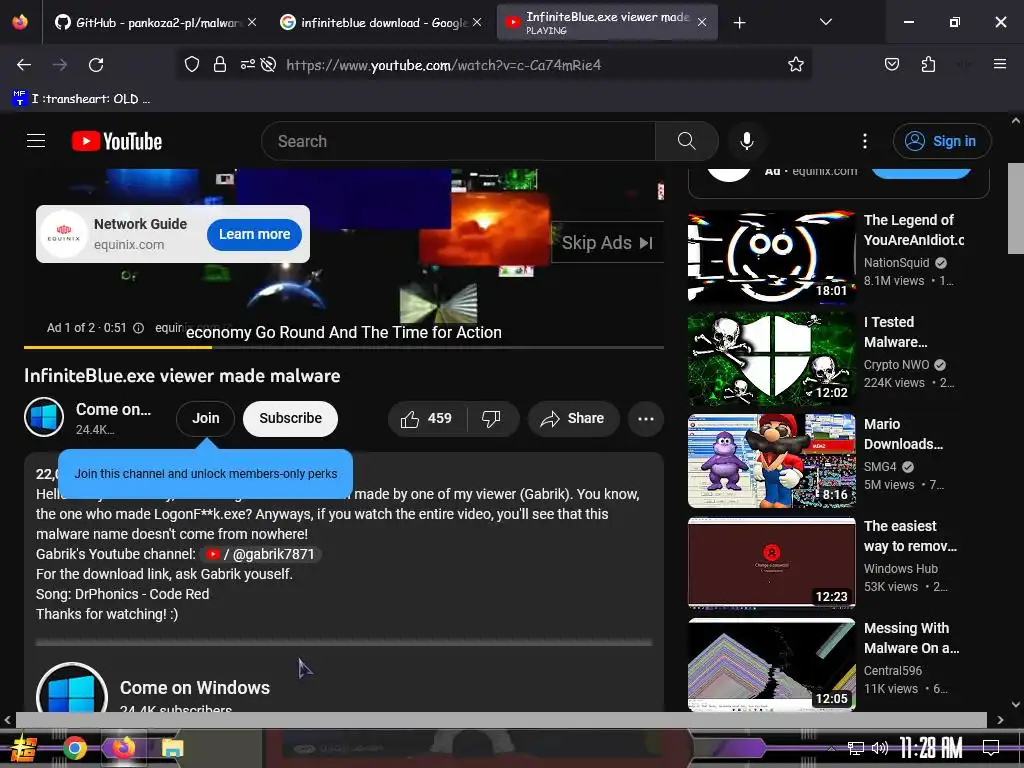Viewport: 1024px width, 768px height.
Task: Open the YouTube guide hamburger menu
Action: tap(36, 141)
